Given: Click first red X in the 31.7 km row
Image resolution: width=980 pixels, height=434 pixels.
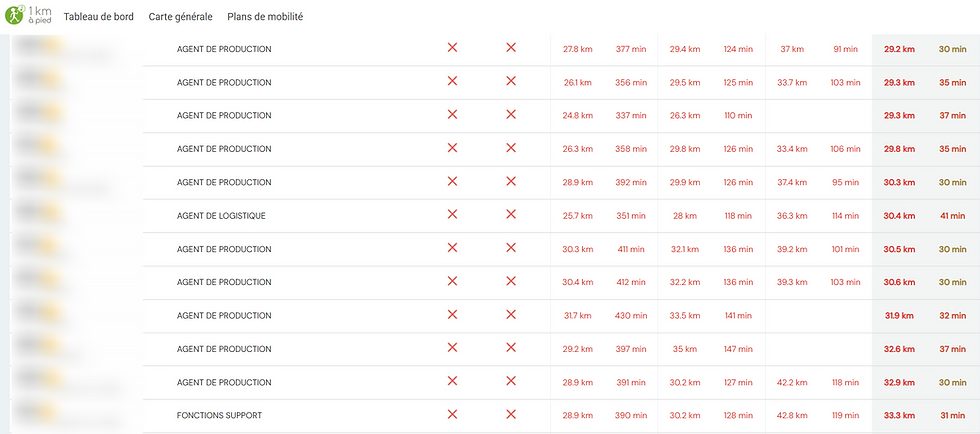Looking at the screenshot, I should (x=452, y=314).
